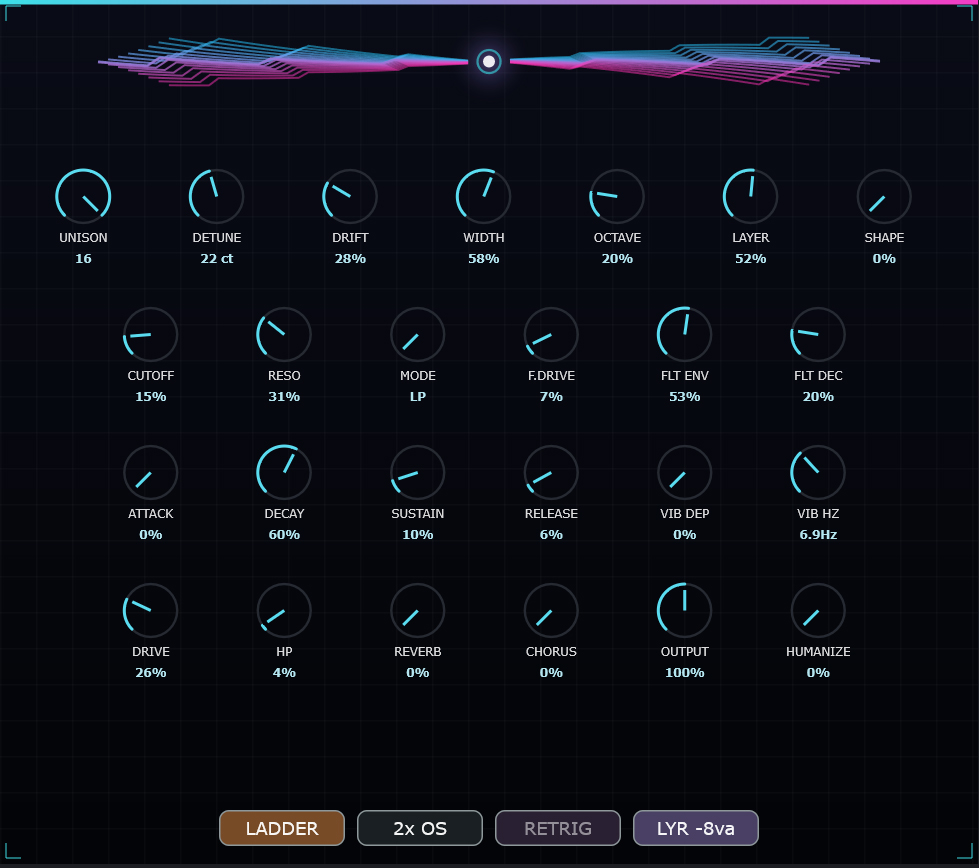Click the drift value 28%
The width and height of the screenshot is (979, 868).
click(350, 259)
